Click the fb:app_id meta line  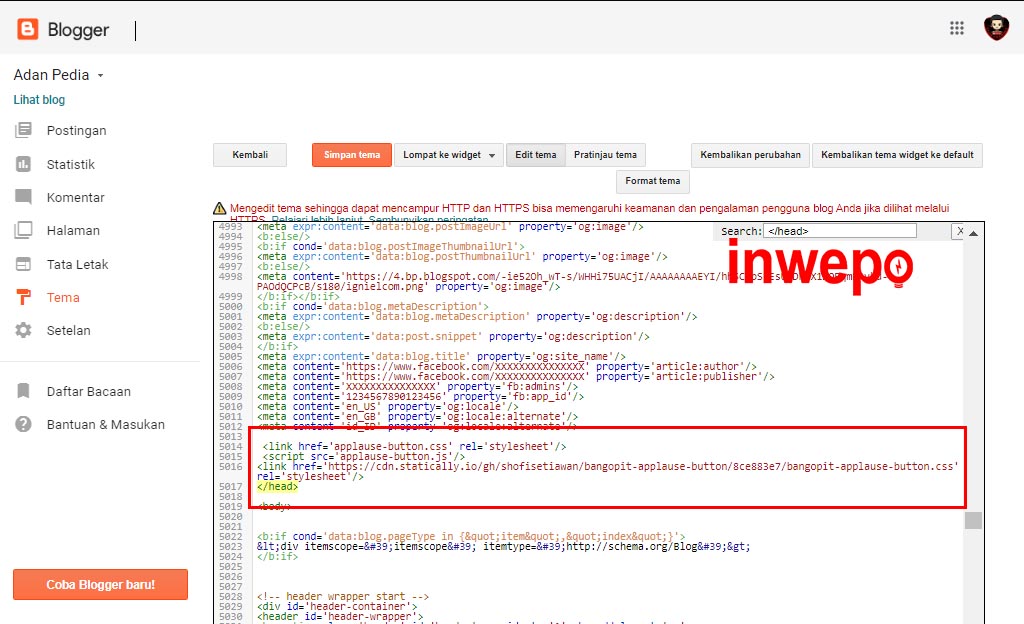click(x=421, y=396)
